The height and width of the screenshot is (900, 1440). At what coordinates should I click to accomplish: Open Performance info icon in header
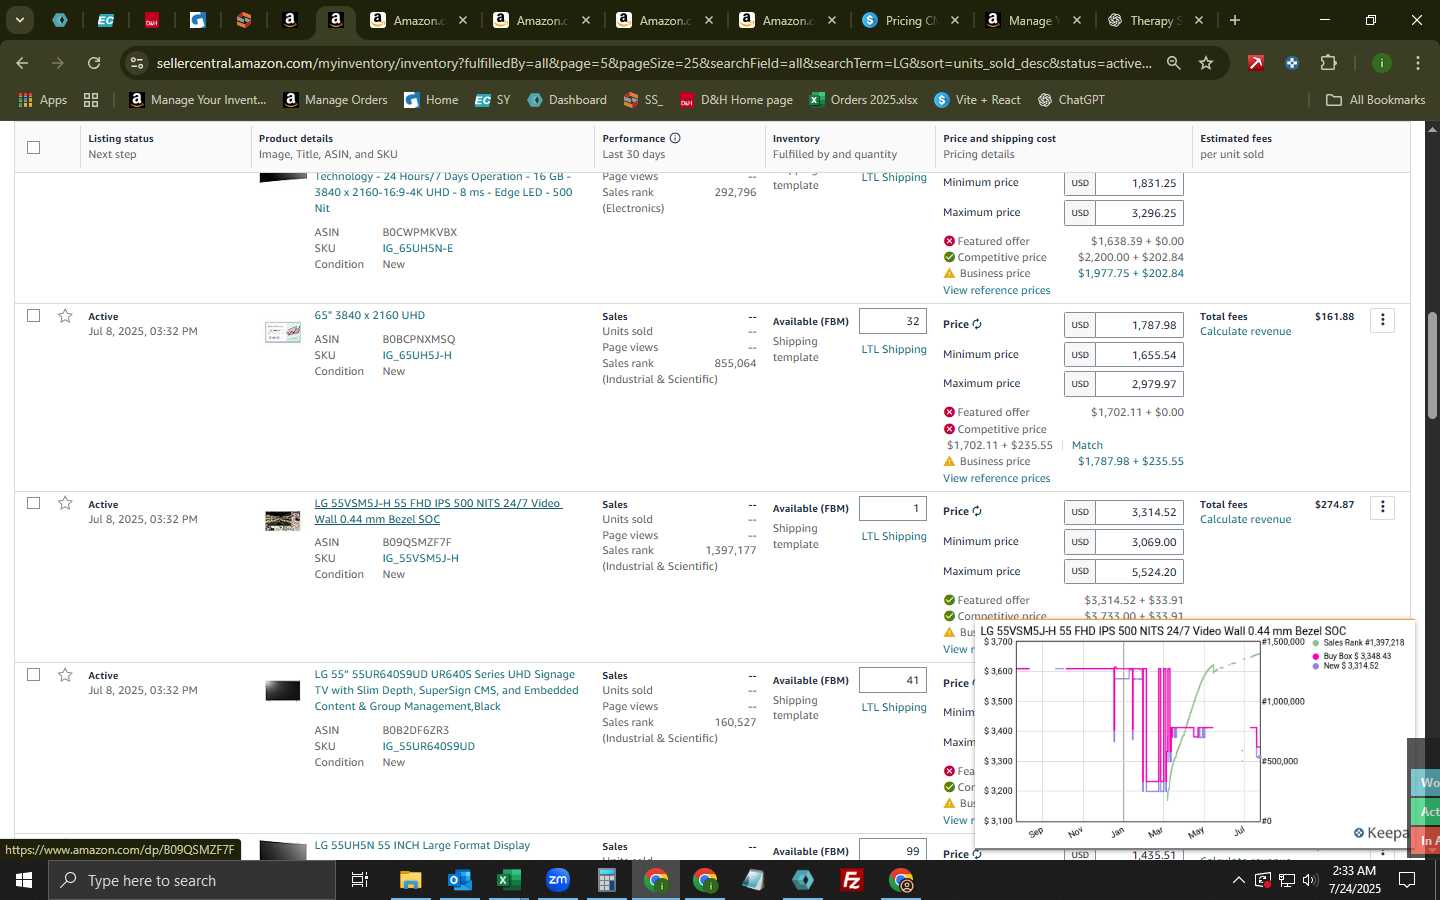coord(675,138)
